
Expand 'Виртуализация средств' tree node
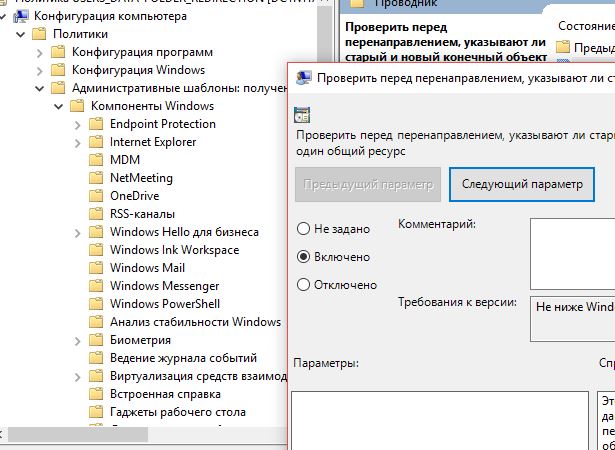[x=77, y=377]
